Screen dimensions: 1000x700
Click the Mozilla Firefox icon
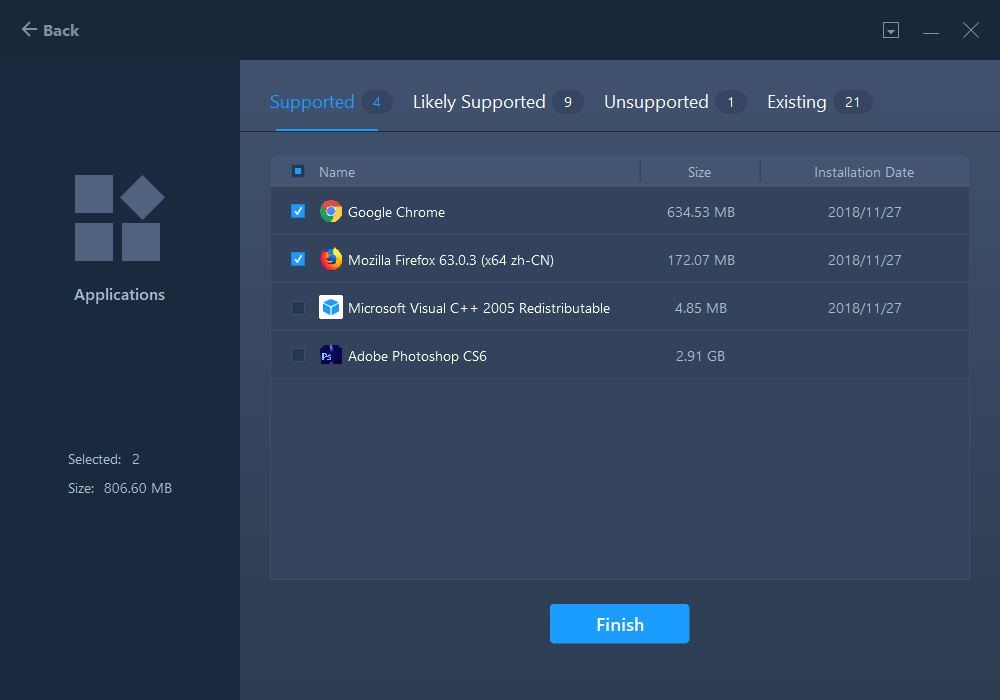coord(331,260)
